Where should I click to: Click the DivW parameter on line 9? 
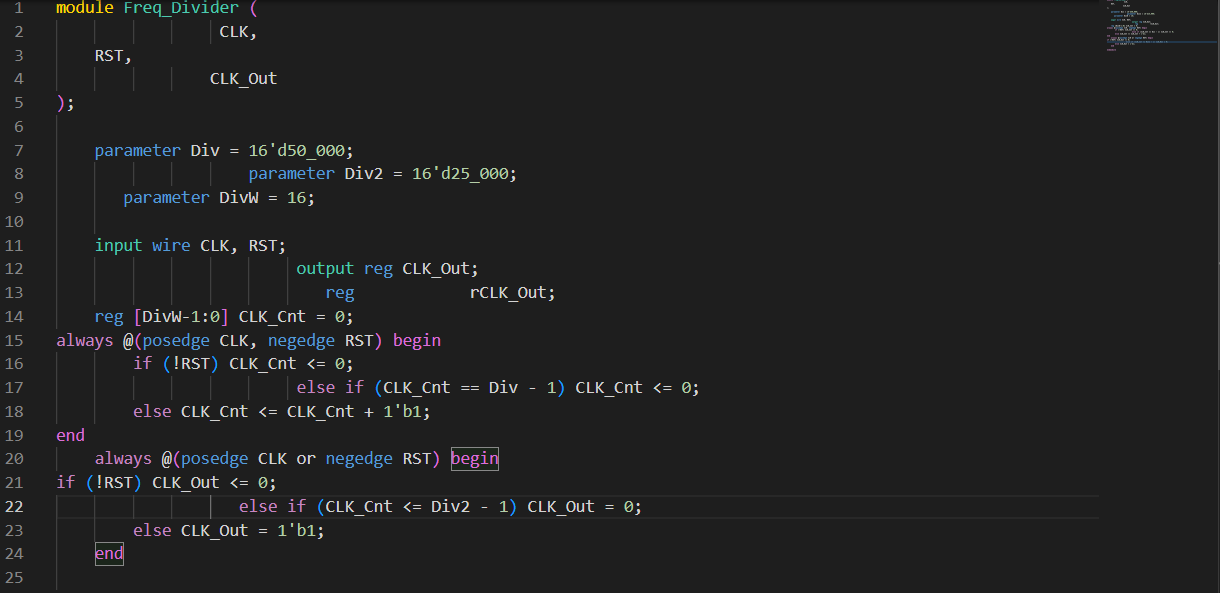[240, 197]
